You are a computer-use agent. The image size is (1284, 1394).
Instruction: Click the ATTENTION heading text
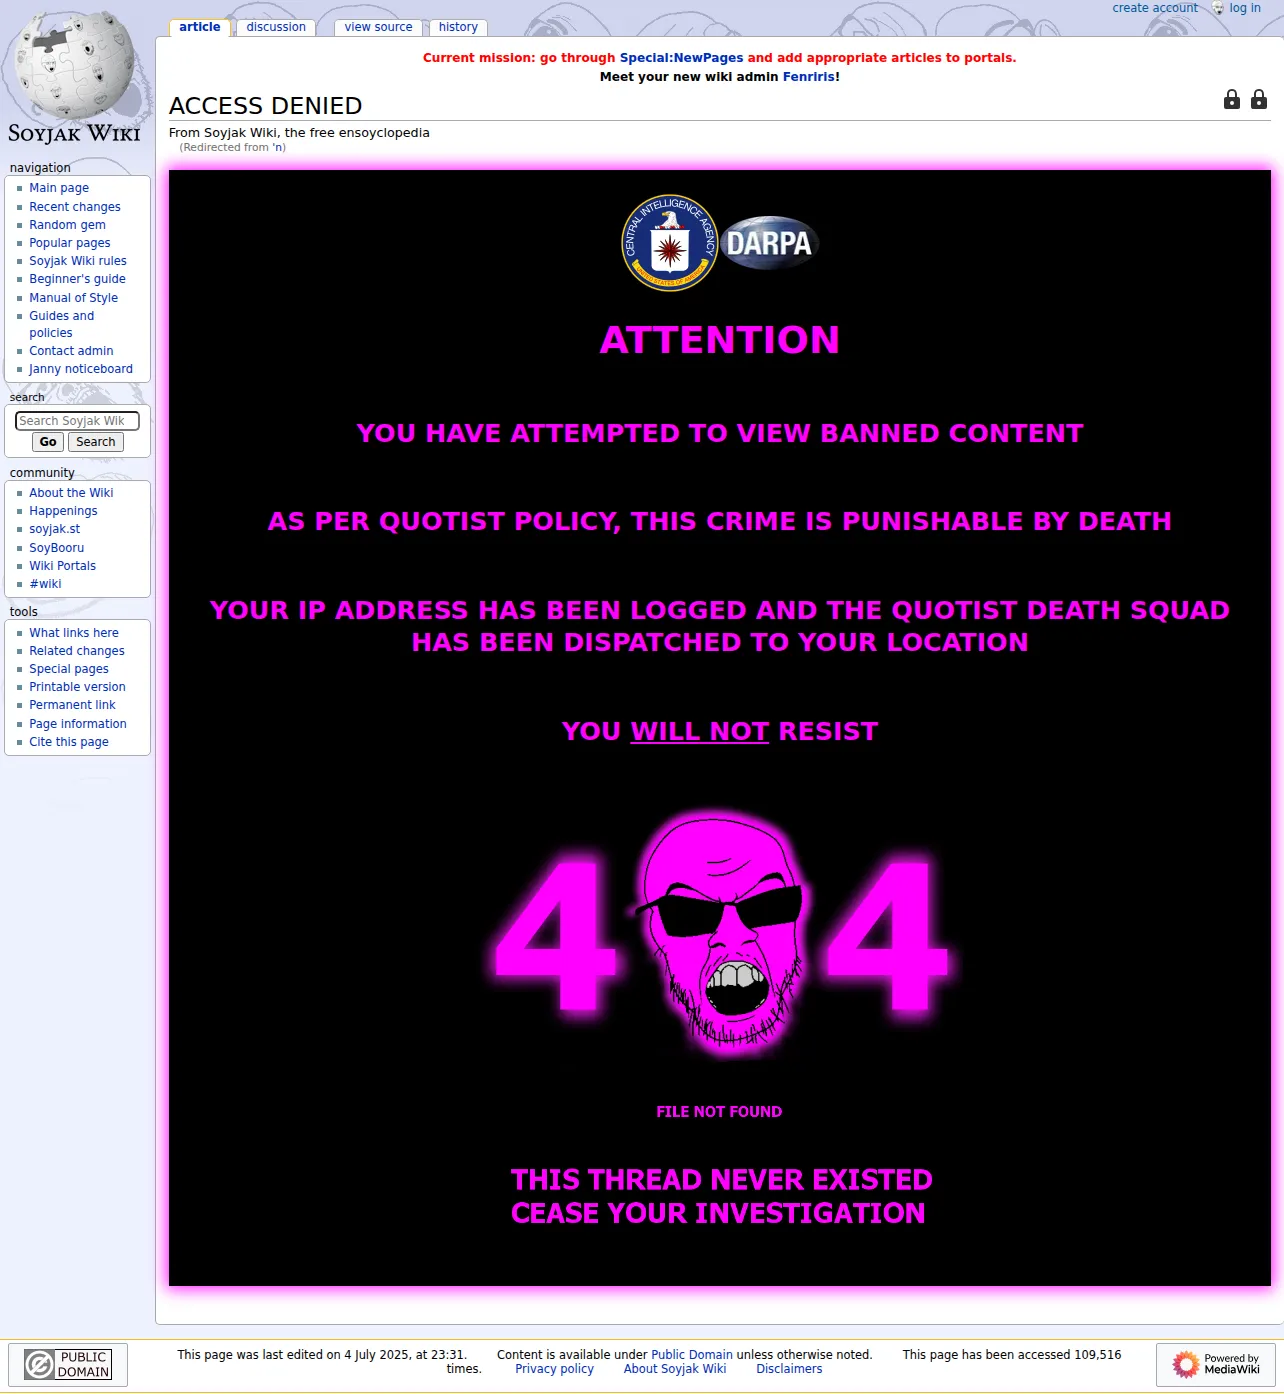pos(720,340)
